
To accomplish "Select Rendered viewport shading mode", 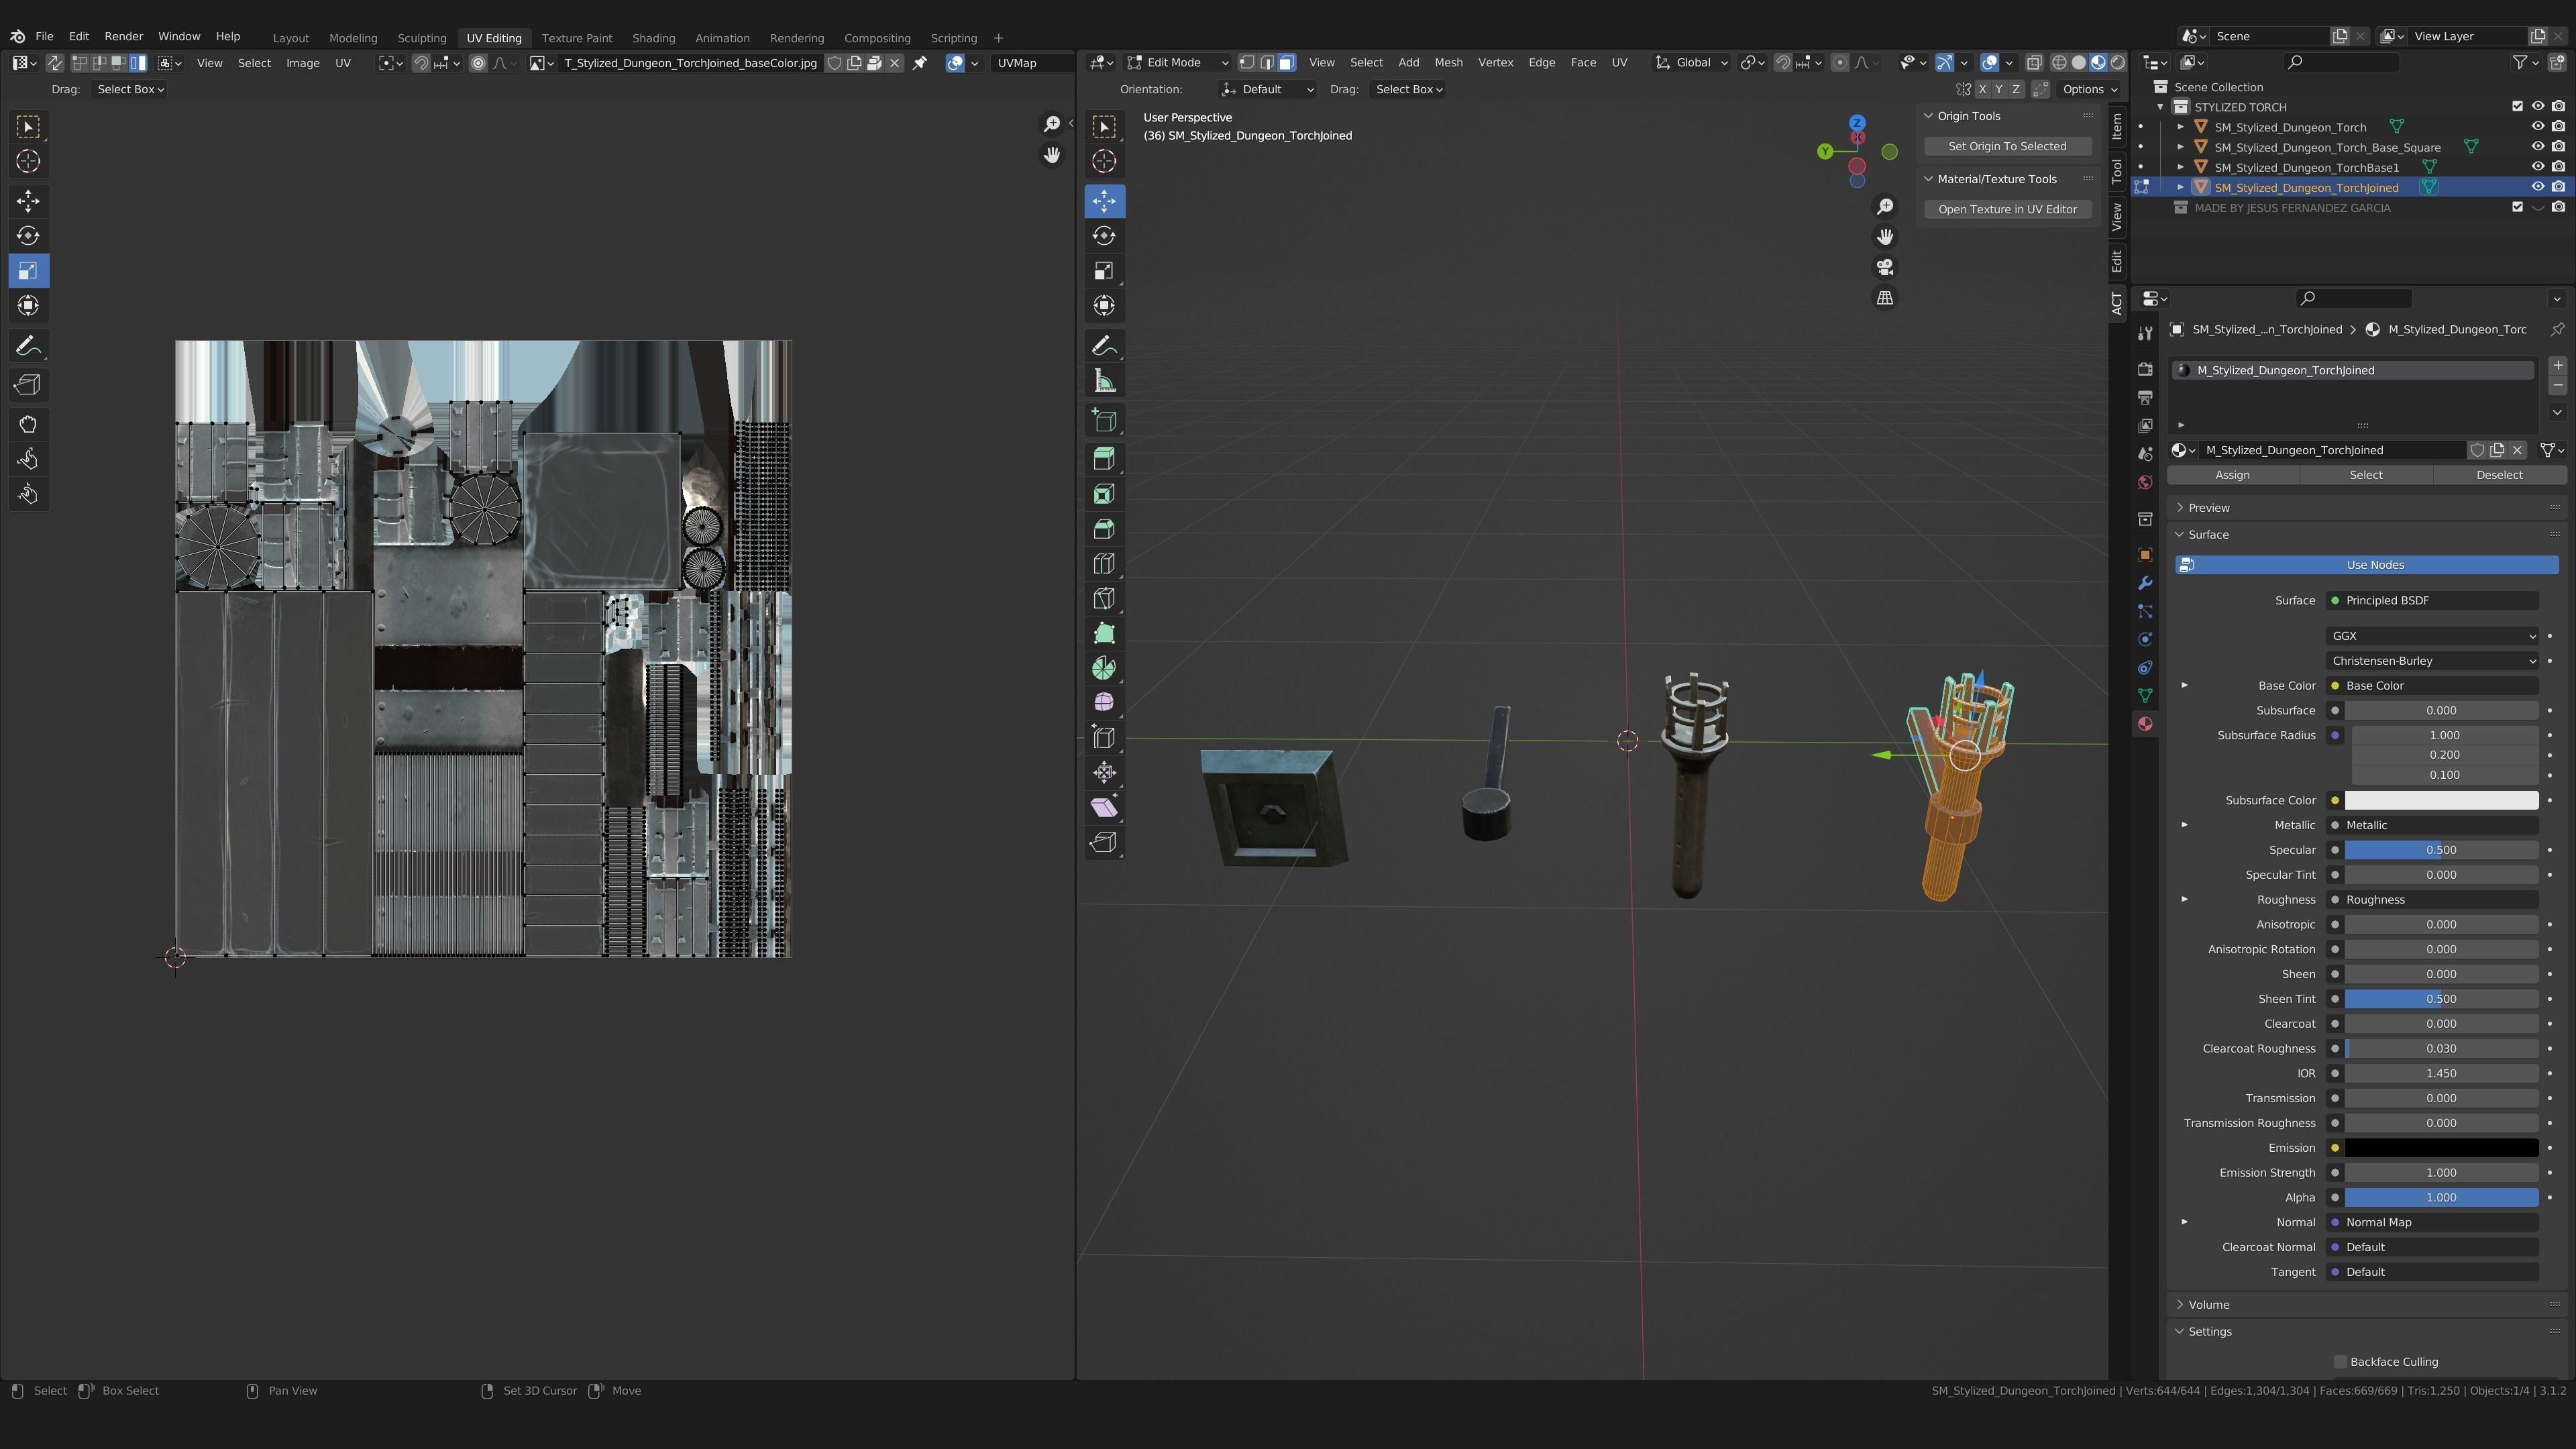I will pos(2117,63).
